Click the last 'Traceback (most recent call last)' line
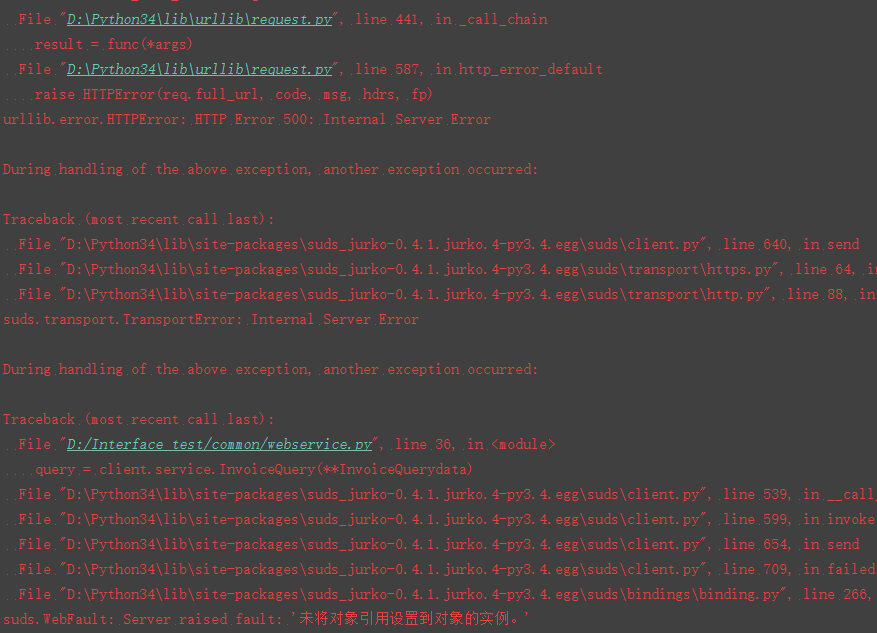Image resolution: width=877 pixels, height=633 pixels. click(x=139, y=420)
